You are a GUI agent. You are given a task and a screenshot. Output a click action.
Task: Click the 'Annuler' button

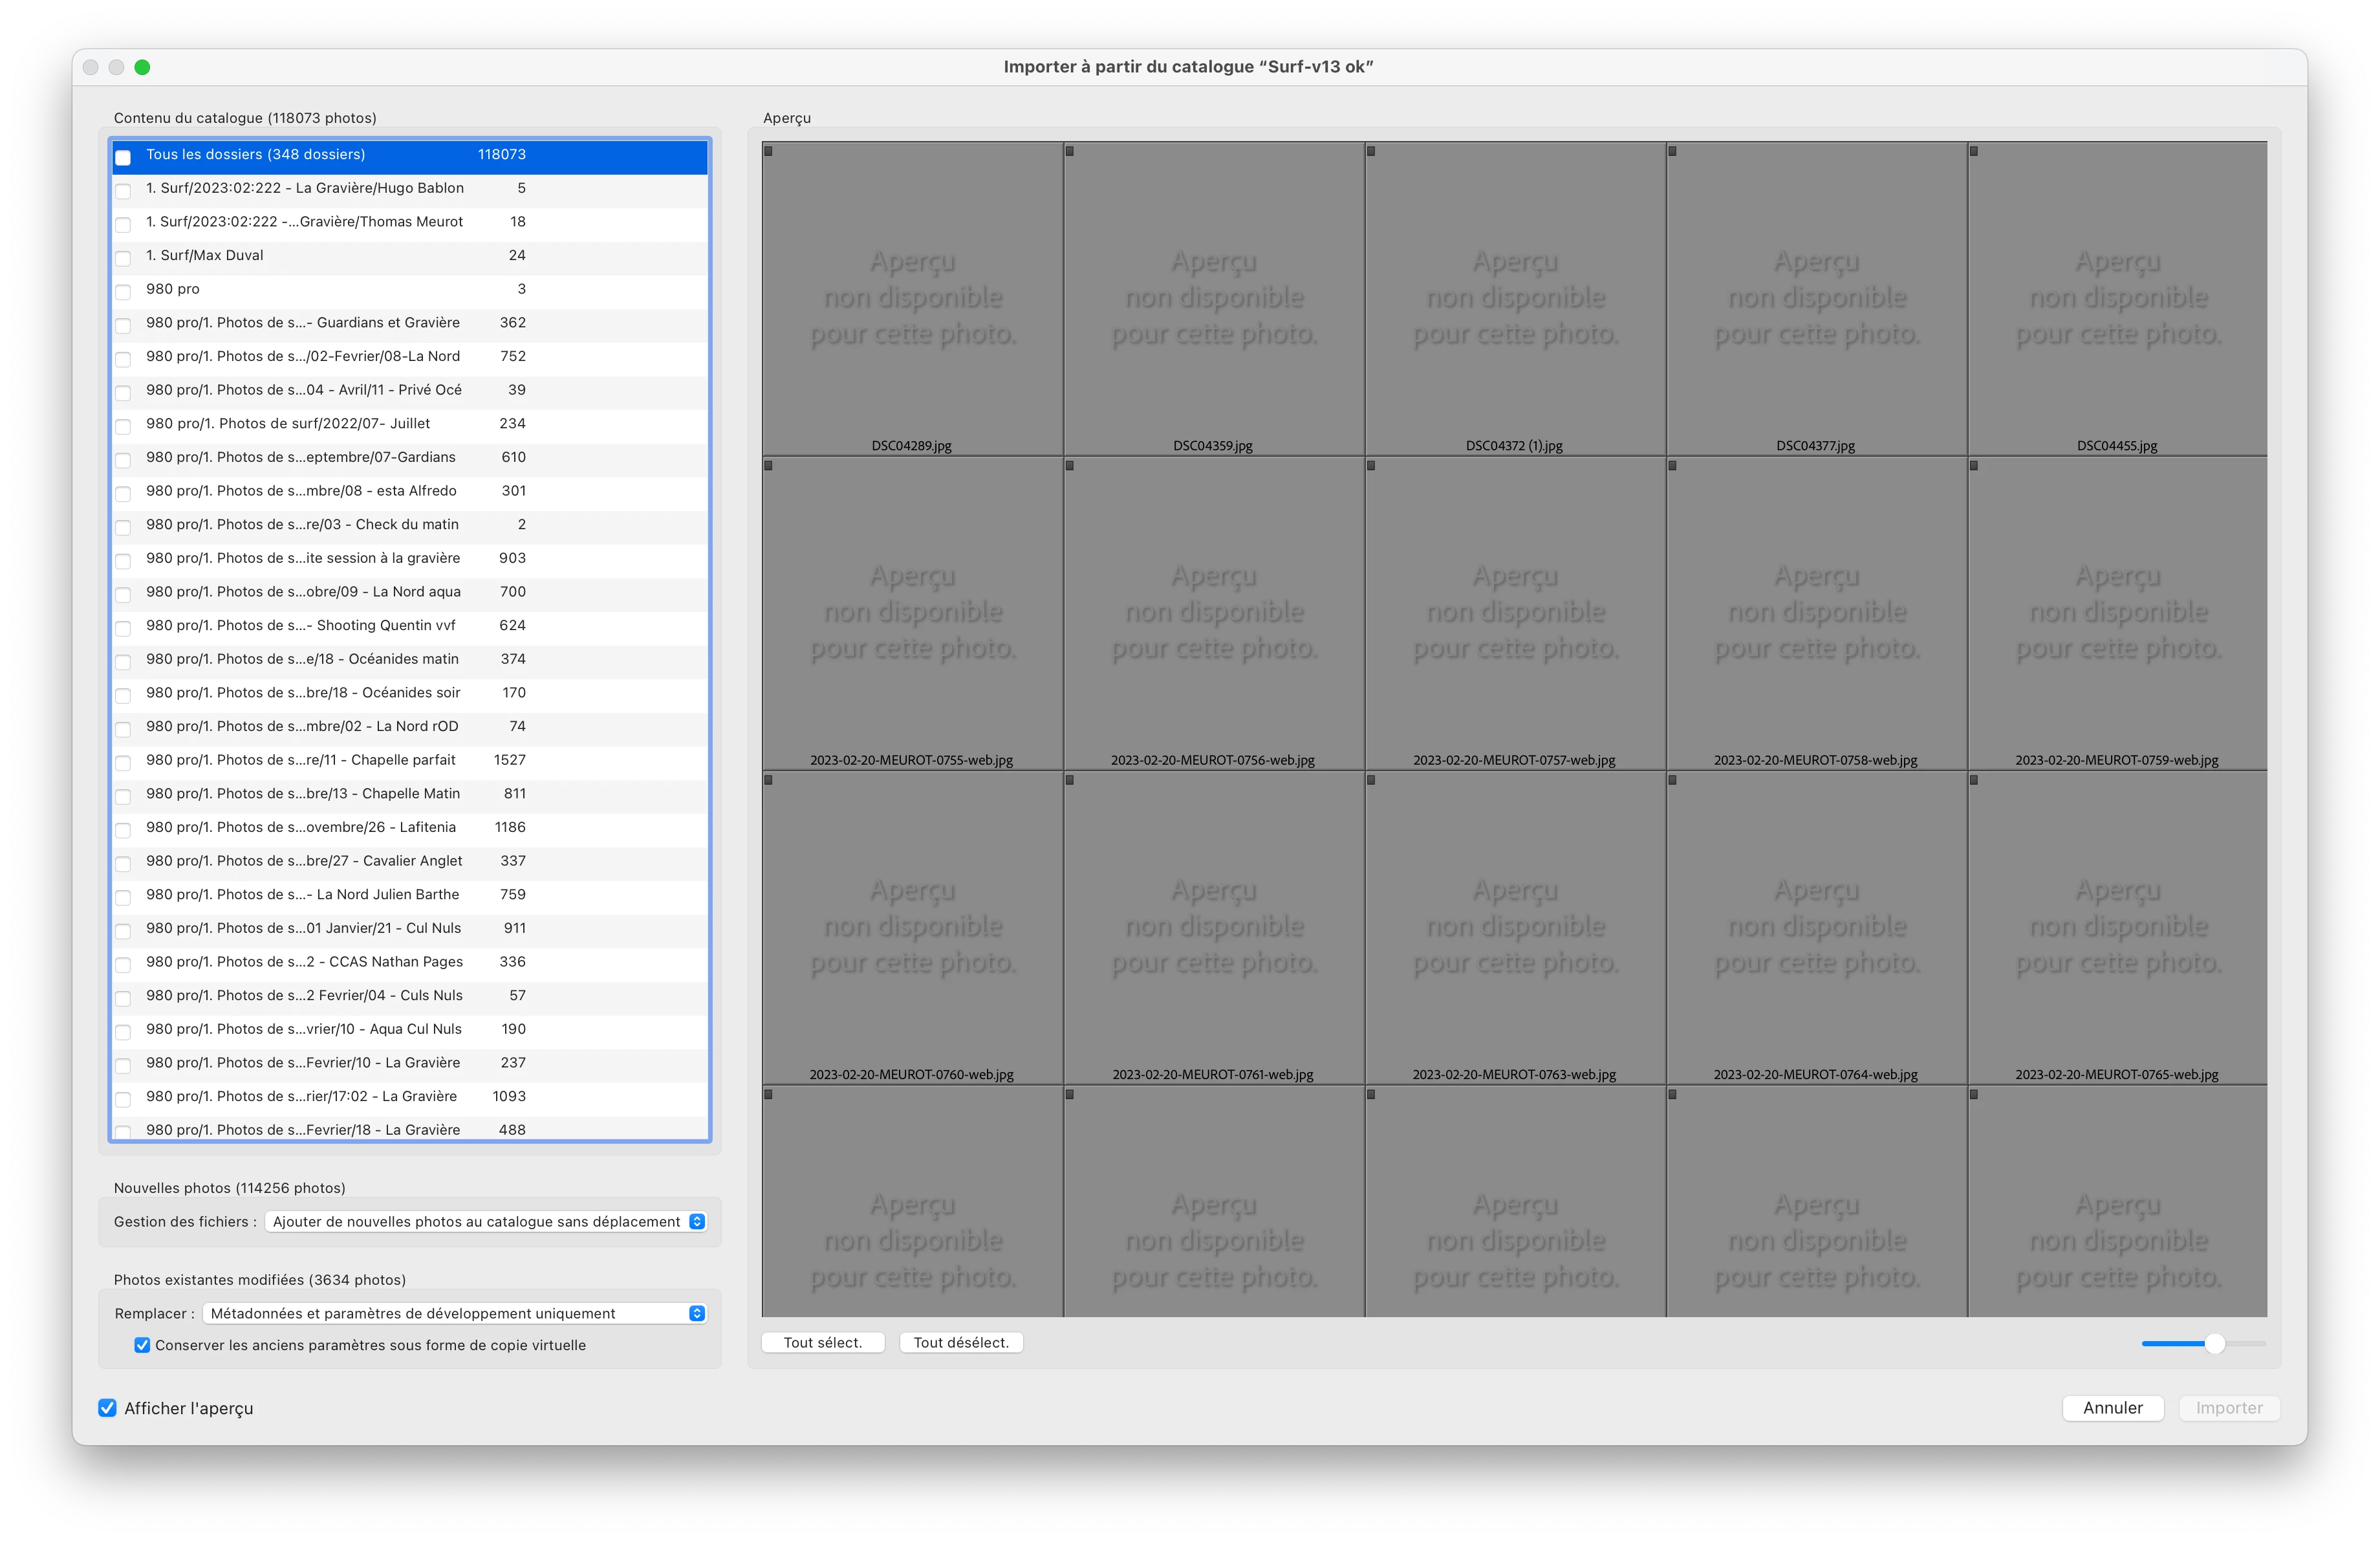pyautogui.click(x=2112, y=1408)
